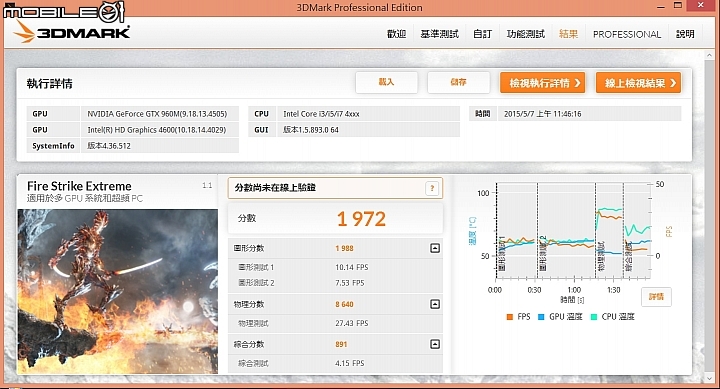
Task: Go to the 功能測試 tab
Action: tap(525, 34)
